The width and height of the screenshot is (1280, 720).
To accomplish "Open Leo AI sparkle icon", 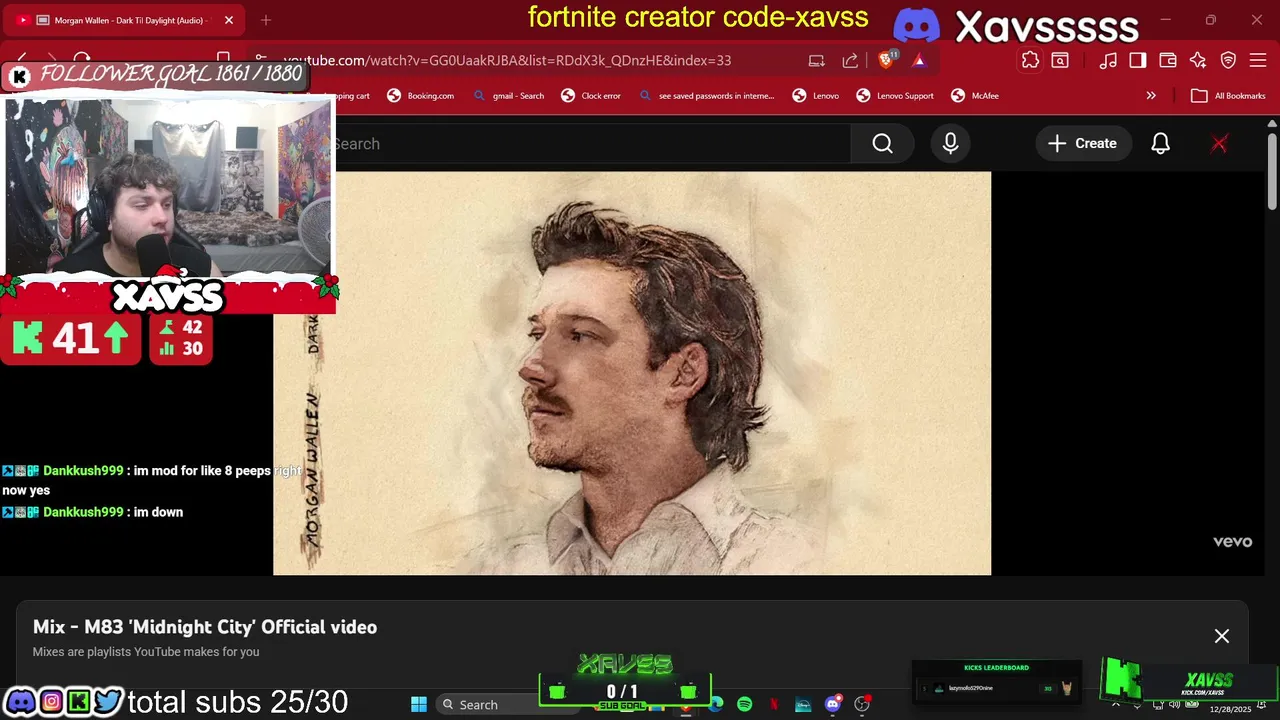I will click(1198, 60).
